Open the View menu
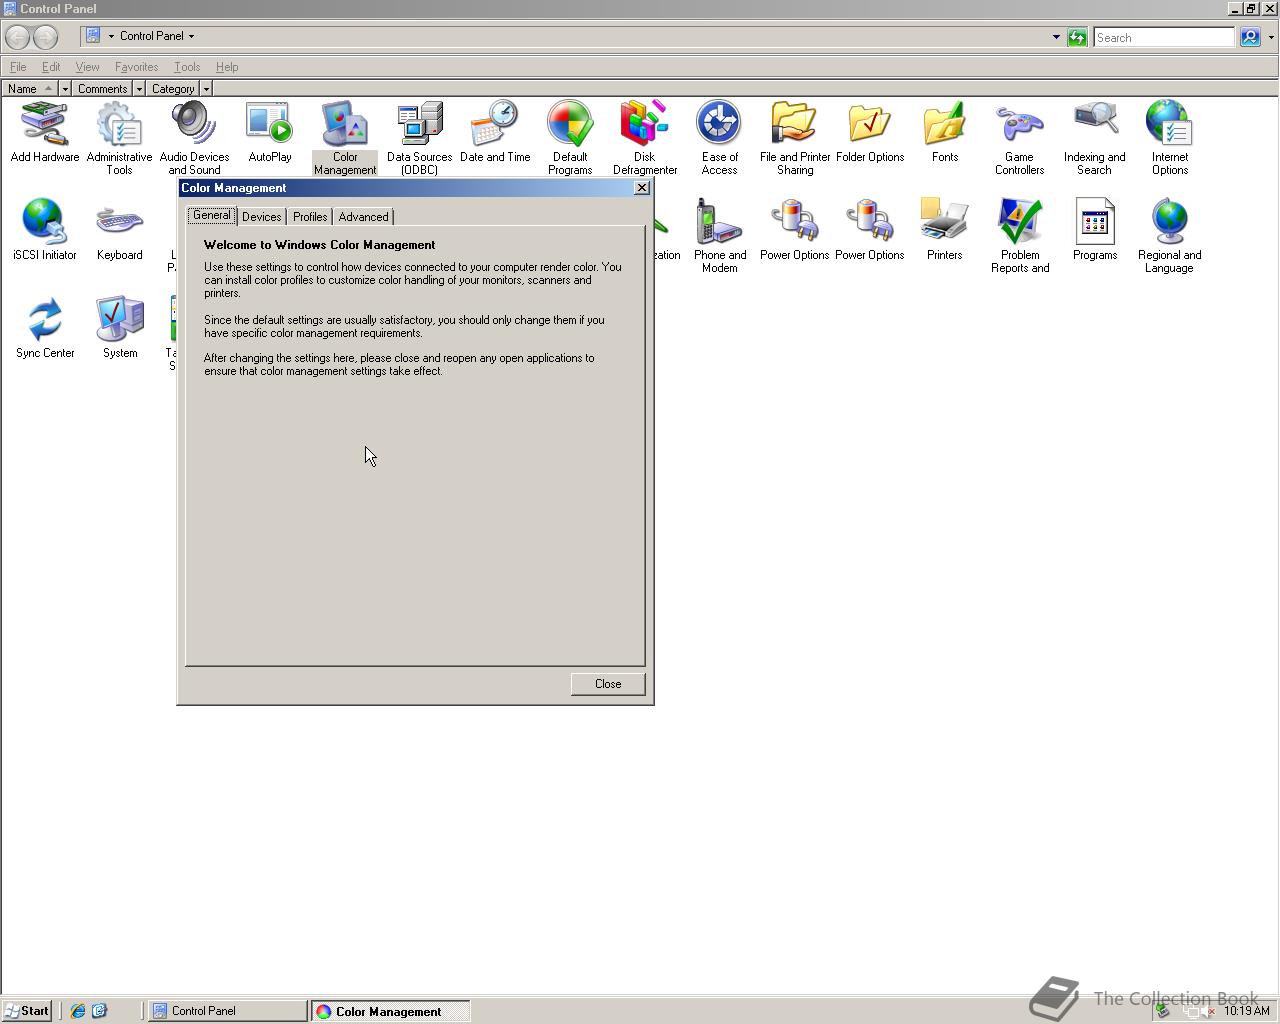This screenshot has height=1024, width=1280. (87, 67)
